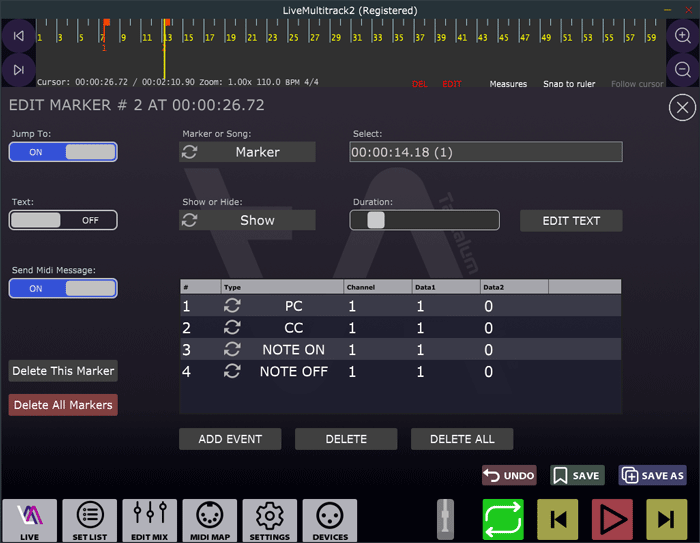
Task: Select the Data1 cell of the CC row
Action: coord(446,328)
